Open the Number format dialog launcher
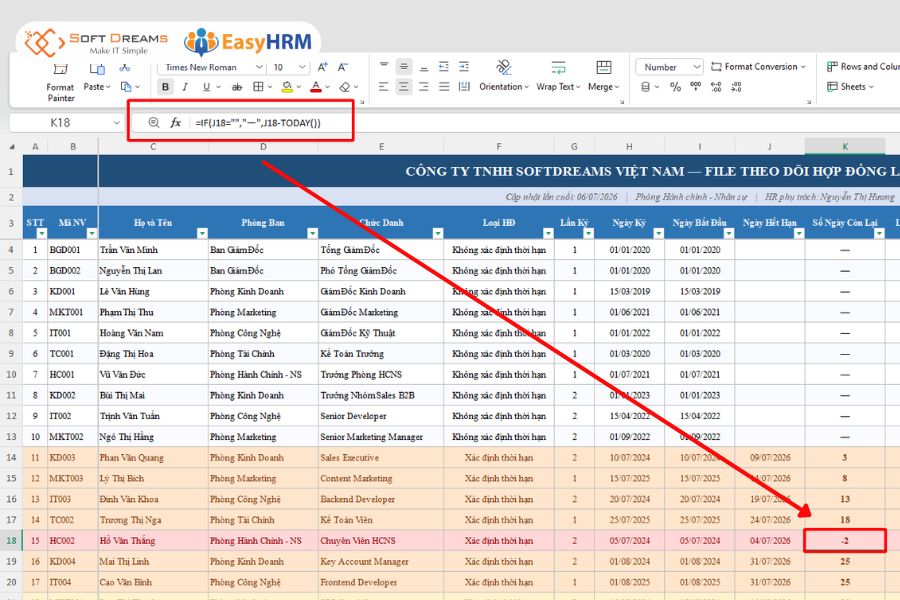Viewport: 900px width, 600px height. (809, 102)
